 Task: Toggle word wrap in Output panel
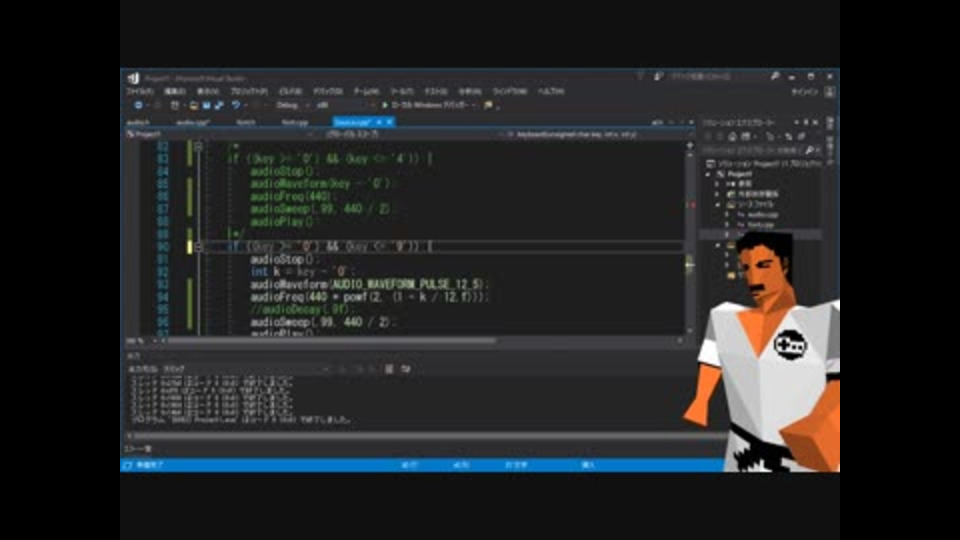click(405, 369)
